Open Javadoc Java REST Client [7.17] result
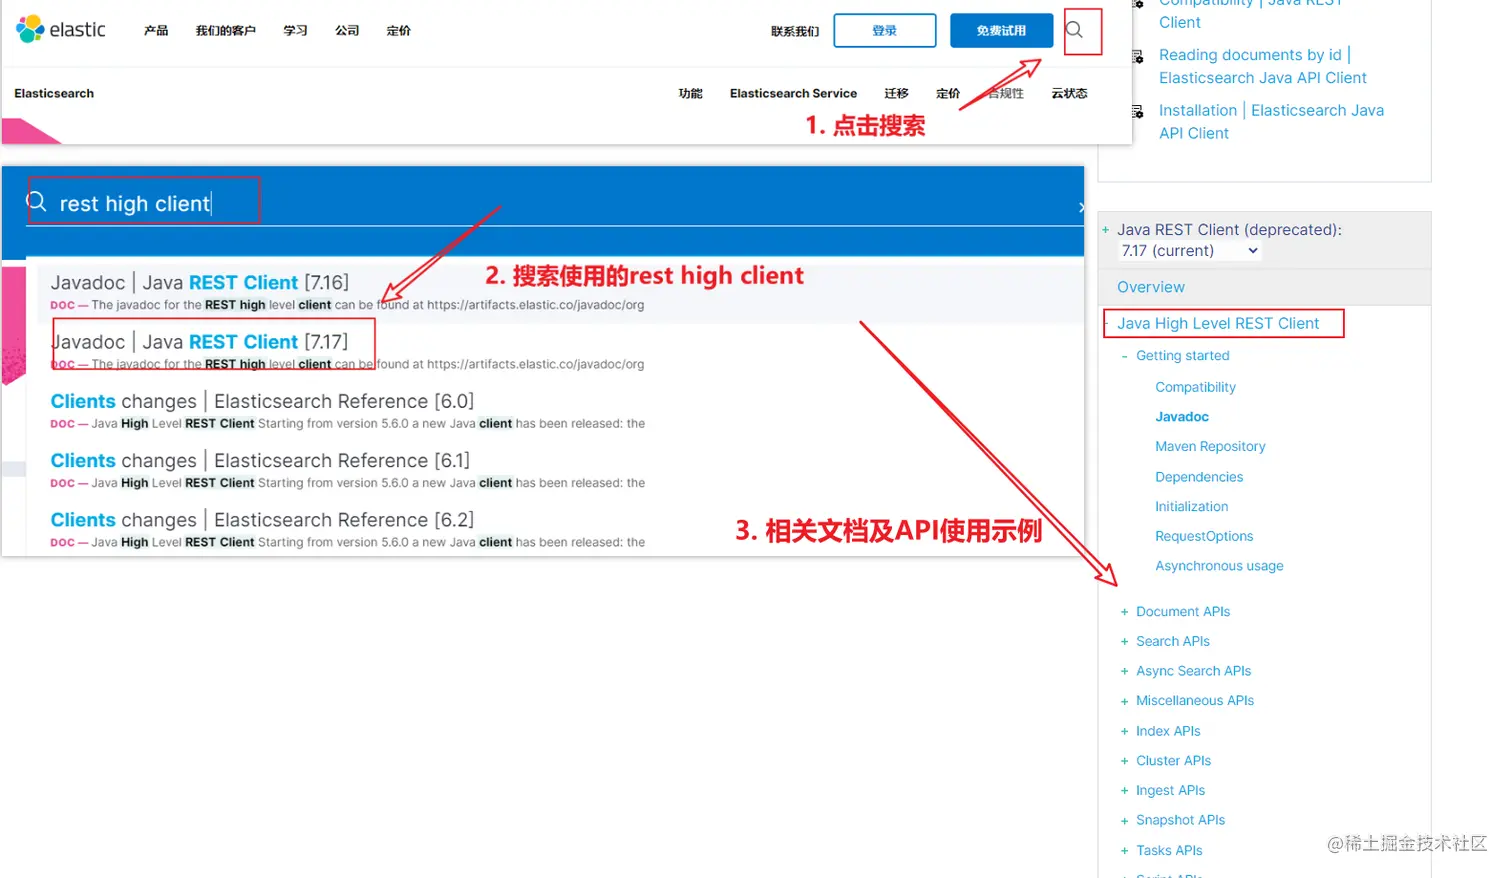Viewport: 1512px width, 878px height. click(200, 342)
